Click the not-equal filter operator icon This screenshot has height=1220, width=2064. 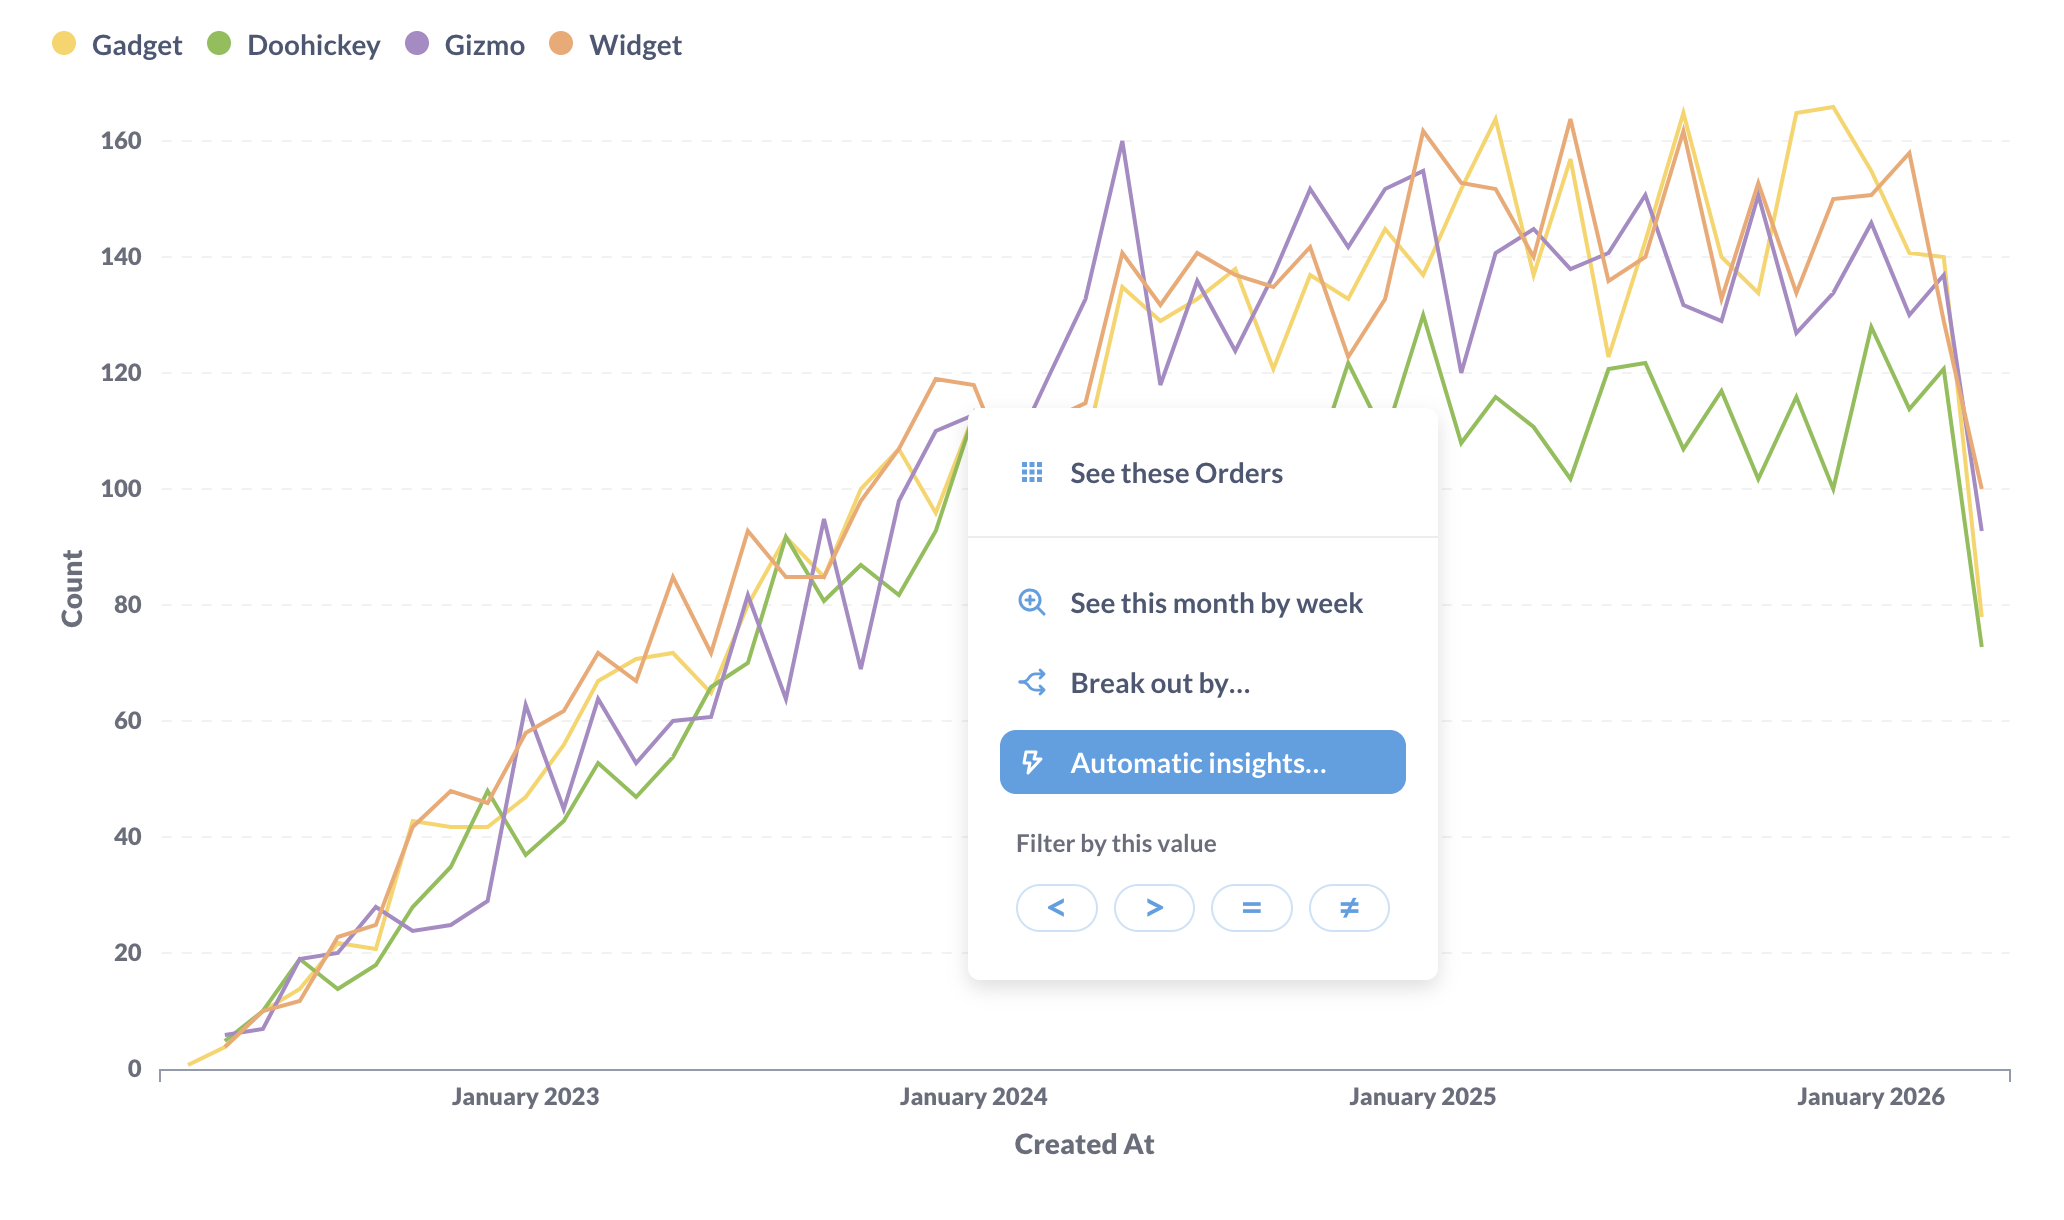pos(1346,908)
